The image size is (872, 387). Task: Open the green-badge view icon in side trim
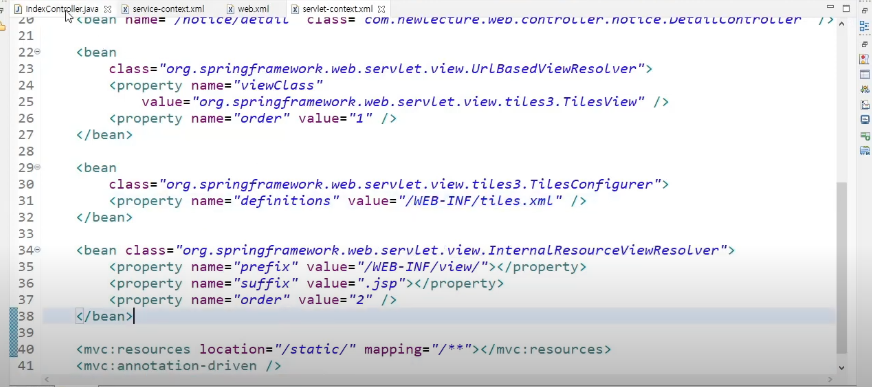click(x=865, y=135)
